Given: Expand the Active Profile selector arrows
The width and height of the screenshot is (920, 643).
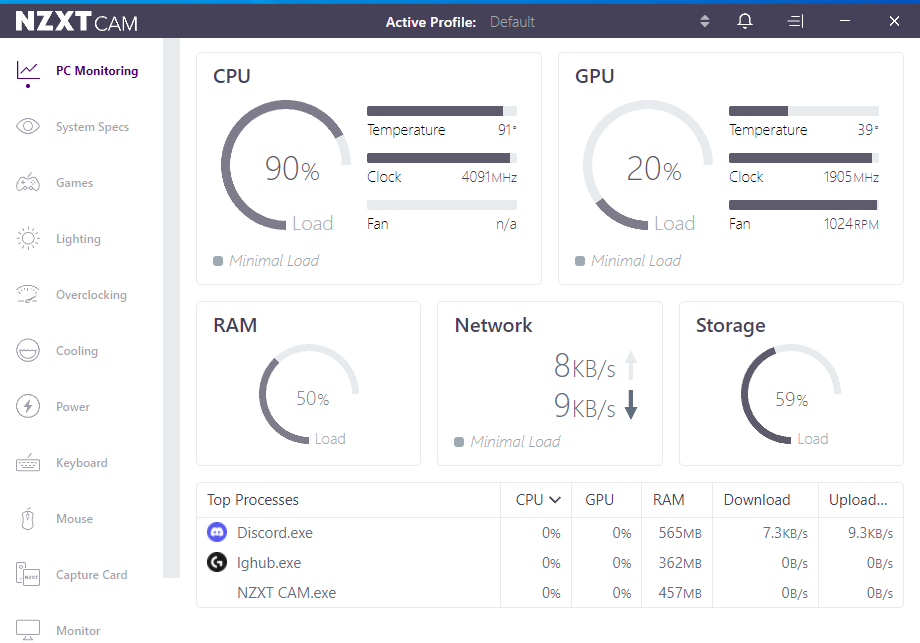Looking at the screenshot, I should [x=705, y=21].
